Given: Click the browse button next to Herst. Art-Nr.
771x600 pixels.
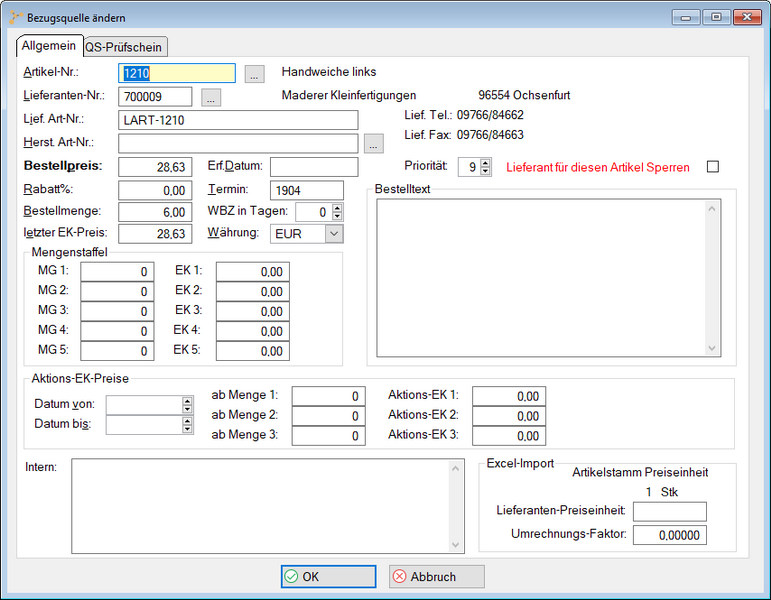Looking at the screenshot, I should (x=374, y=144).
